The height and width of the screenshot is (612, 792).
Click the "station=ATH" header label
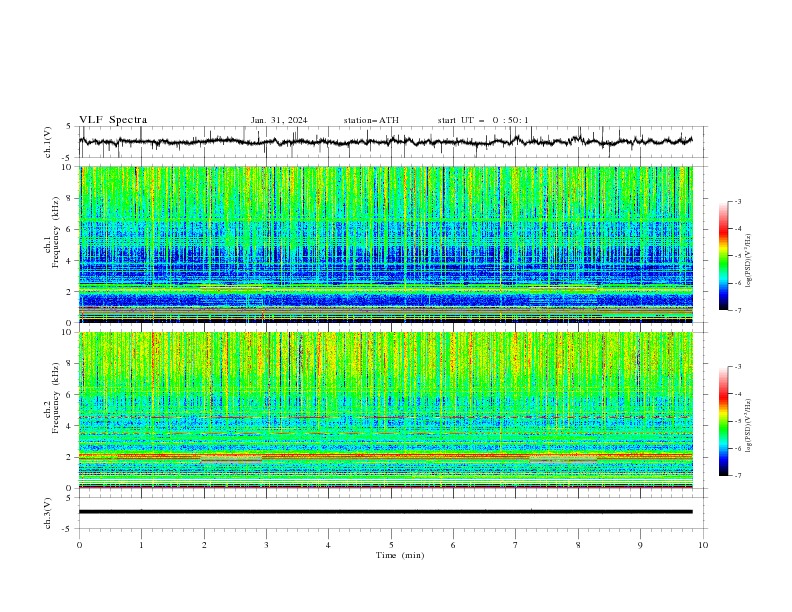tap(371, 120)
